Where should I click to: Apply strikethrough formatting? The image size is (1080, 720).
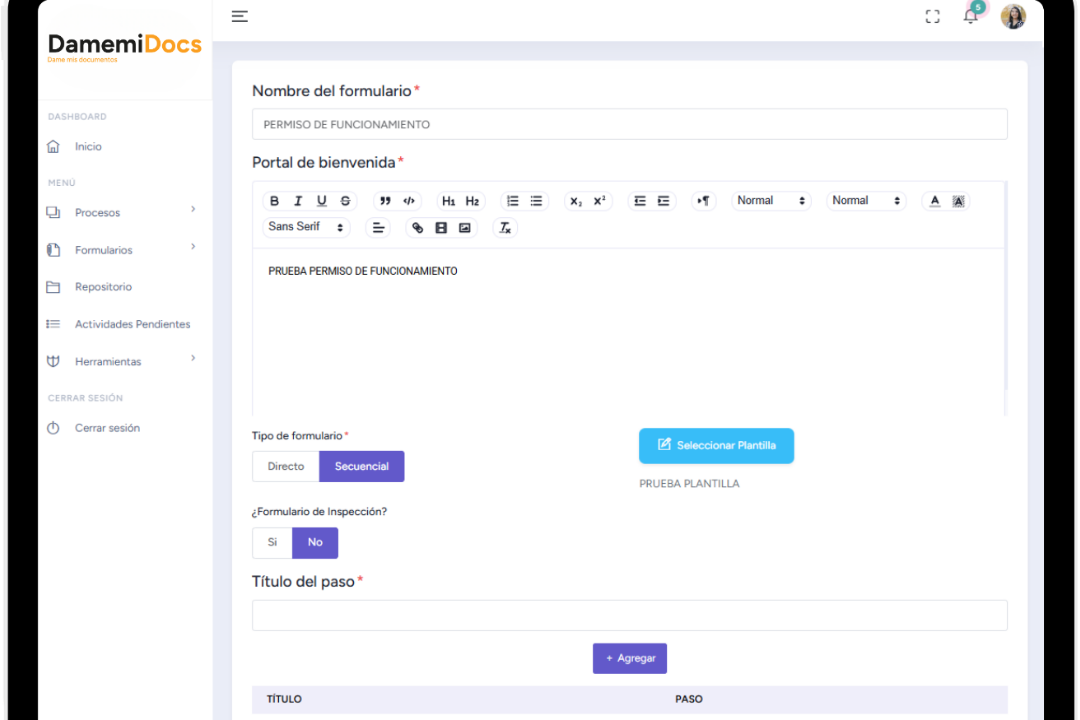(x=345, y=201)
